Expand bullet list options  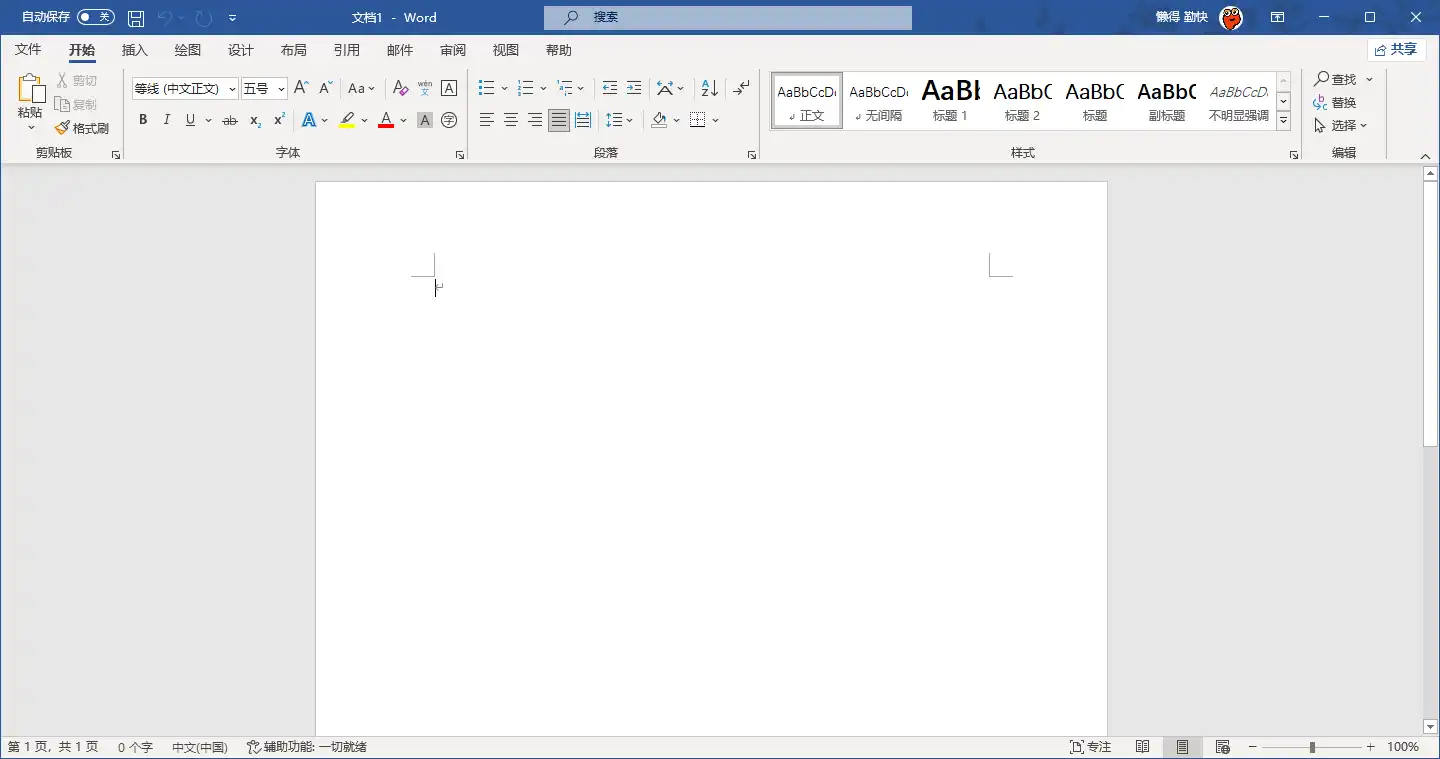[x=505, y=88]
